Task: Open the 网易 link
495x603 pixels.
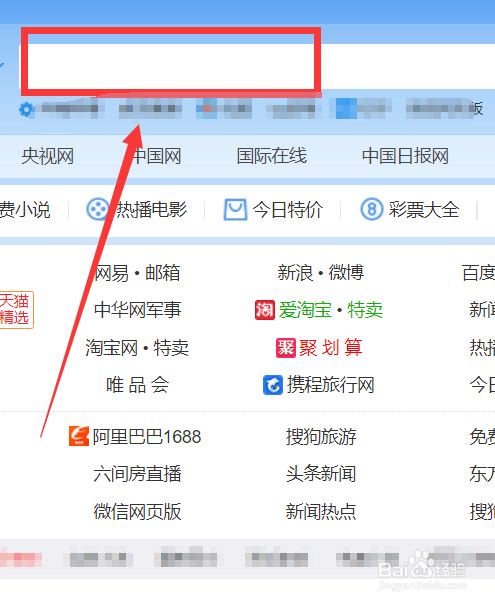Action: point(112,273)
